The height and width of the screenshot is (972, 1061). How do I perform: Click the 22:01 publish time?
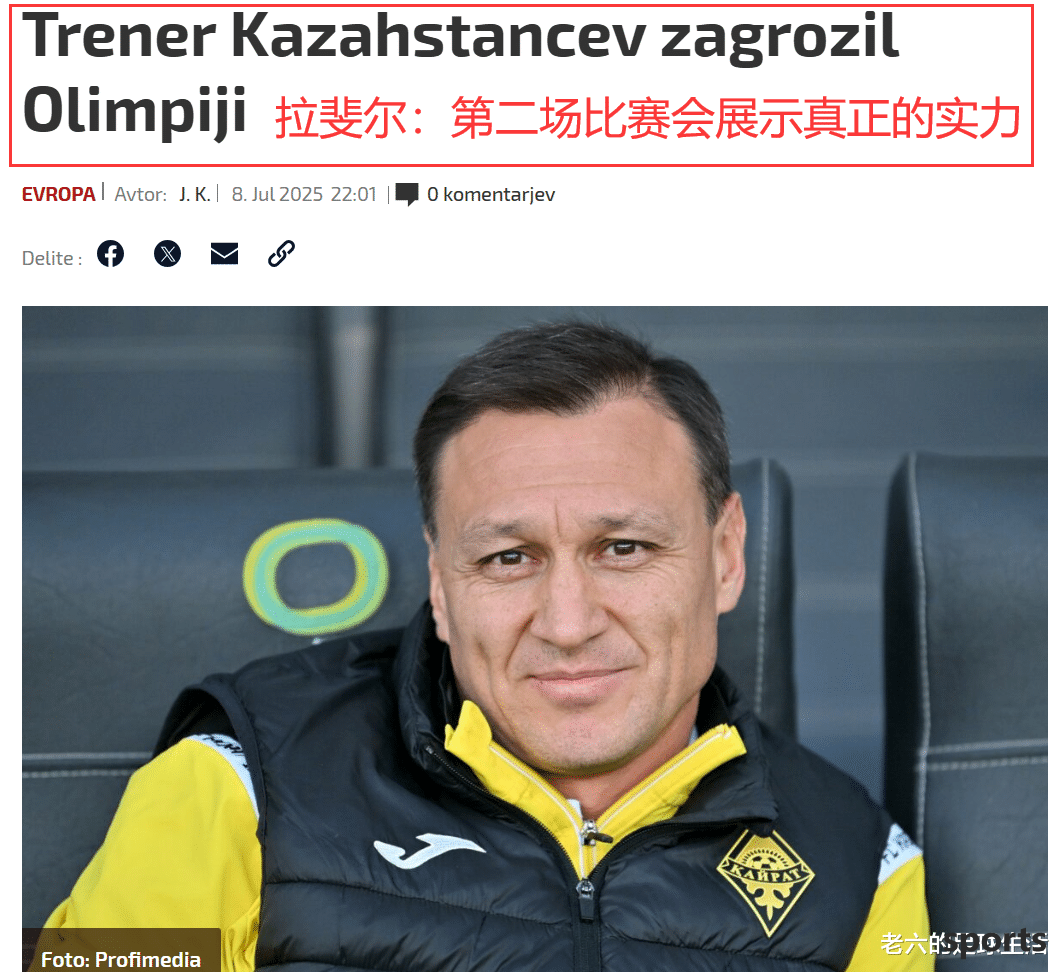[x=353, y=195]
